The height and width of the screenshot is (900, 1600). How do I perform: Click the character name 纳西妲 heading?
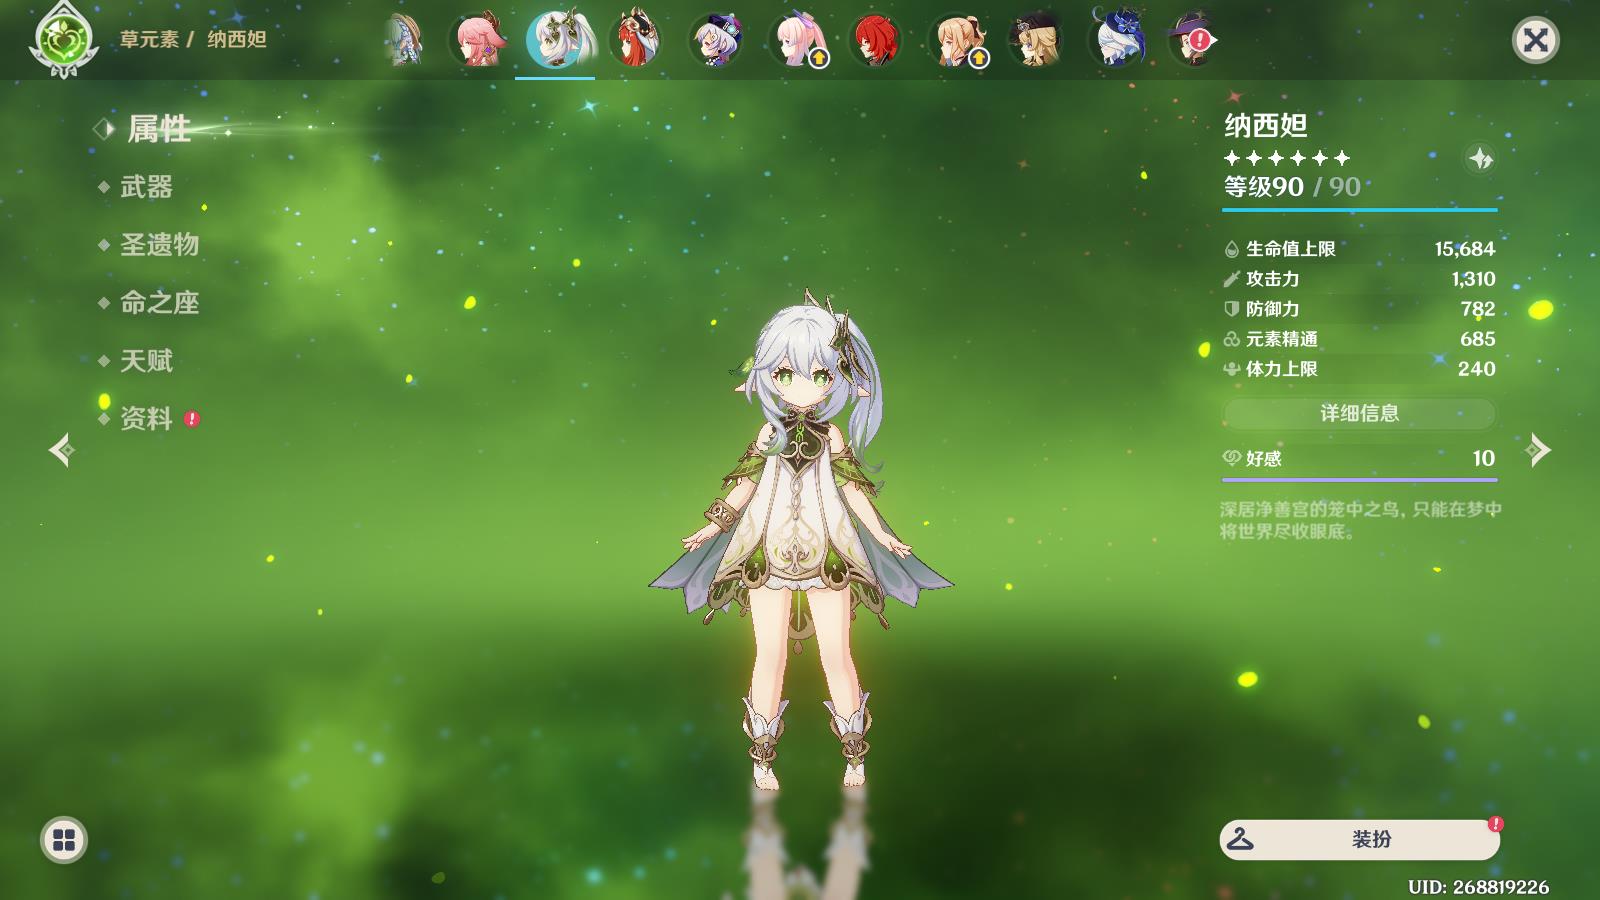(x=1266, y=125)
